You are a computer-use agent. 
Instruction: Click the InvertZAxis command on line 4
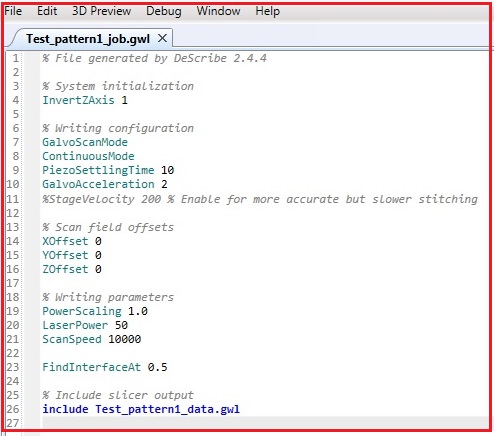coord(78,100)
